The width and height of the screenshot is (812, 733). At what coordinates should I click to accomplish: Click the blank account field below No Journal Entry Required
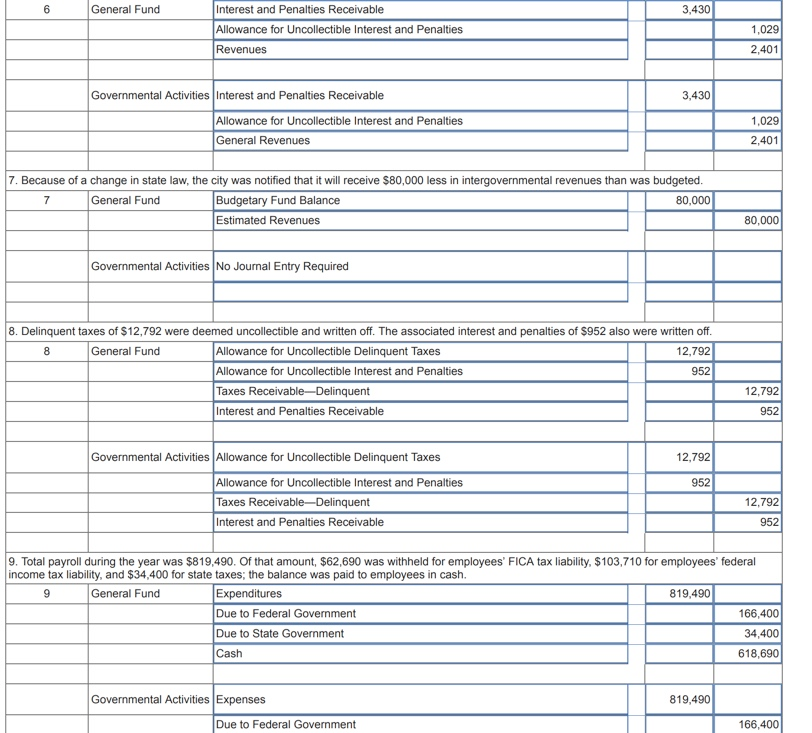point(420,292)
